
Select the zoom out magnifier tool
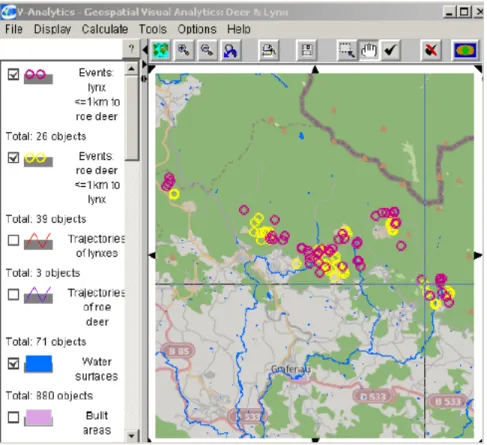207,50
